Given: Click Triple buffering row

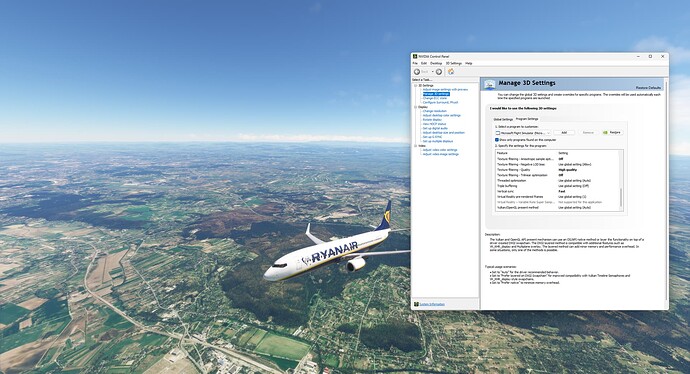Looking at the screenshot, I should click(558, 186).
